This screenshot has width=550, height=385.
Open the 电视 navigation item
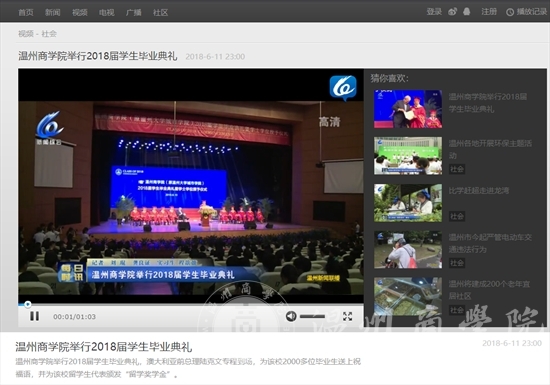tap(107, 13)
